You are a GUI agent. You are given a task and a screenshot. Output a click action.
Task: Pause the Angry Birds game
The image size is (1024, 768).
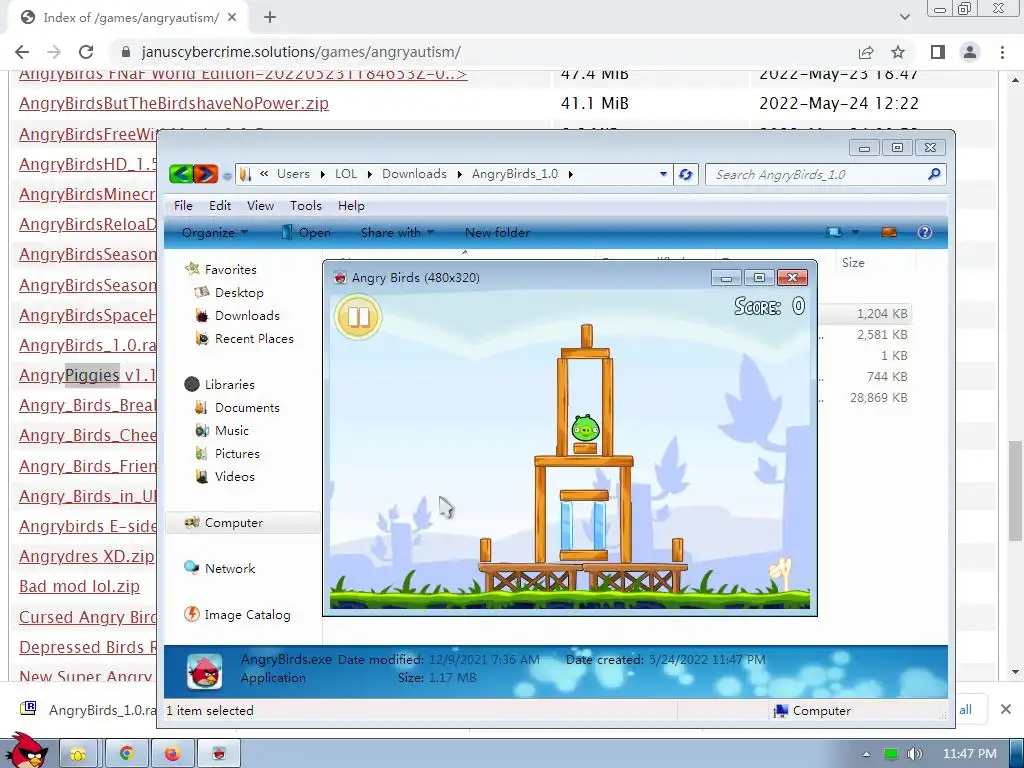click(x=358, y=317)
